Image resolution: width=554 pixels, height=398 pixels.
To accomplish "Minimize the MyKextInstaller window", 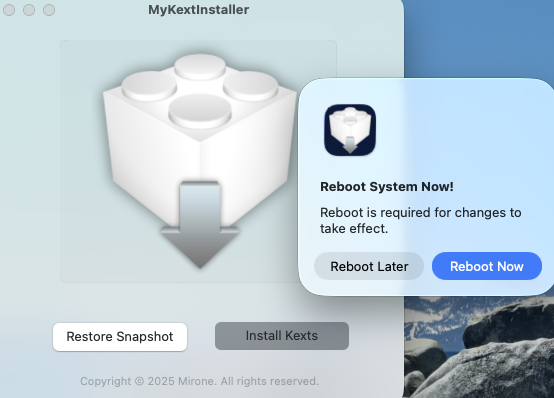I will pos(29,10).
